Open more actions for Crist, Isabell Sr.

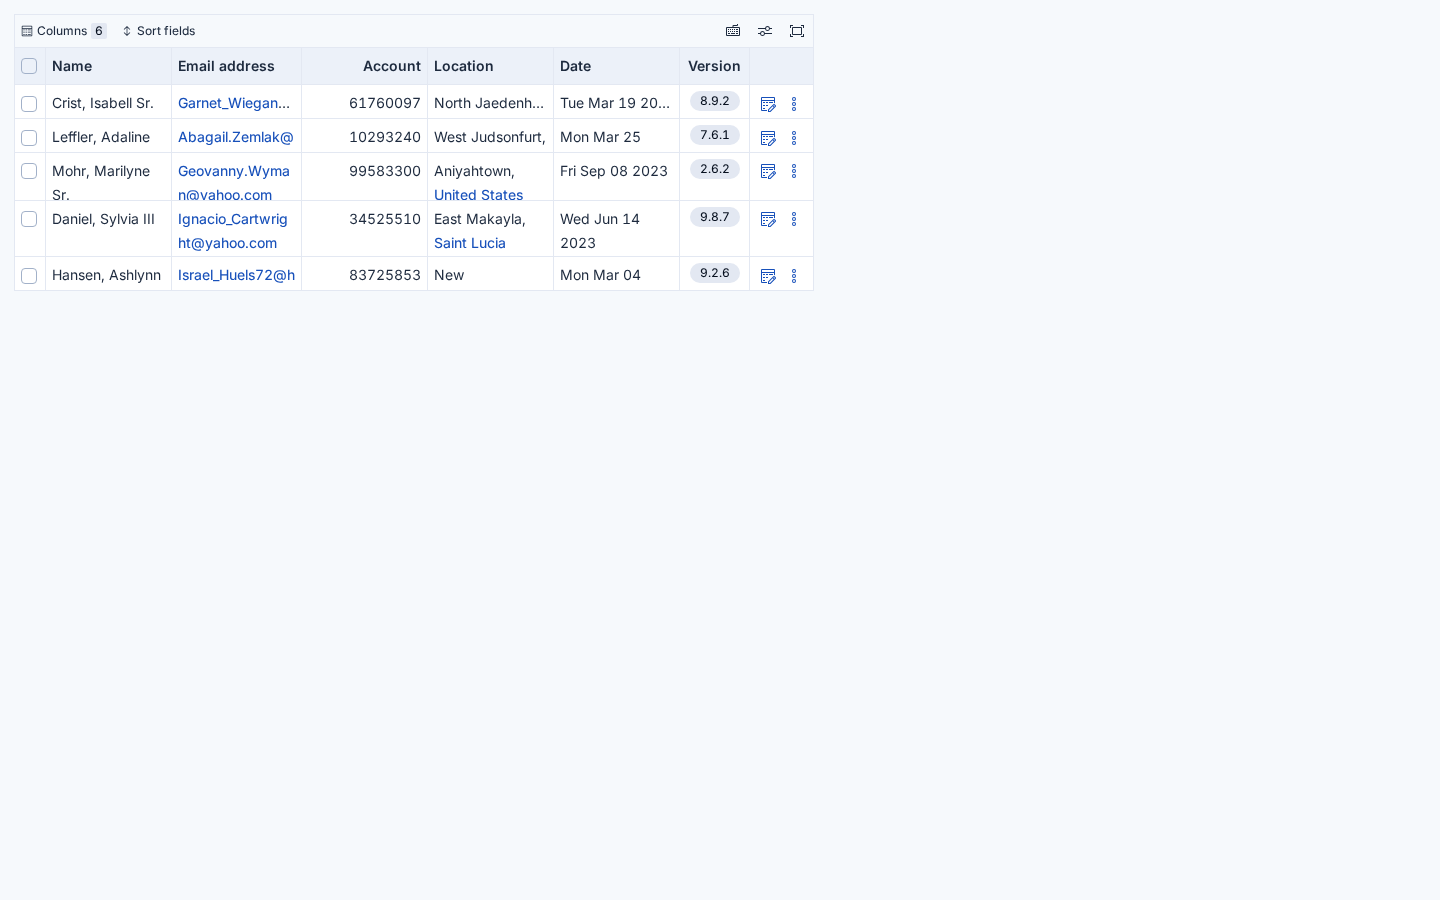tap(794, 104)
